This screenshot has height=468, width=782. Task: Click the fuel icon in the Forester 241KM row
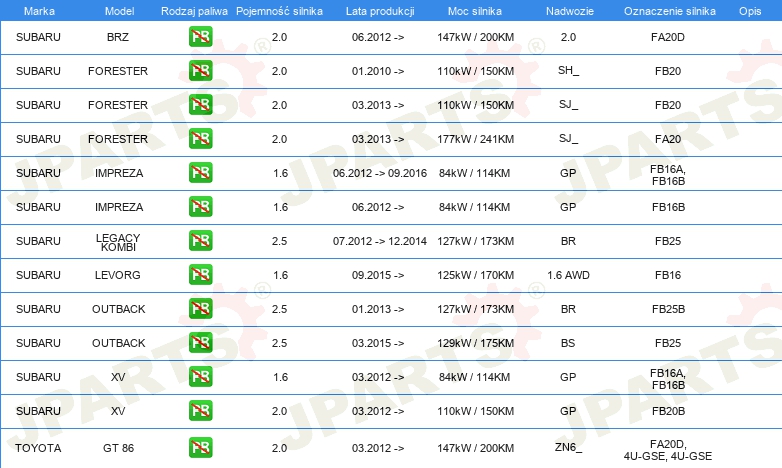(x=200, y=138)
